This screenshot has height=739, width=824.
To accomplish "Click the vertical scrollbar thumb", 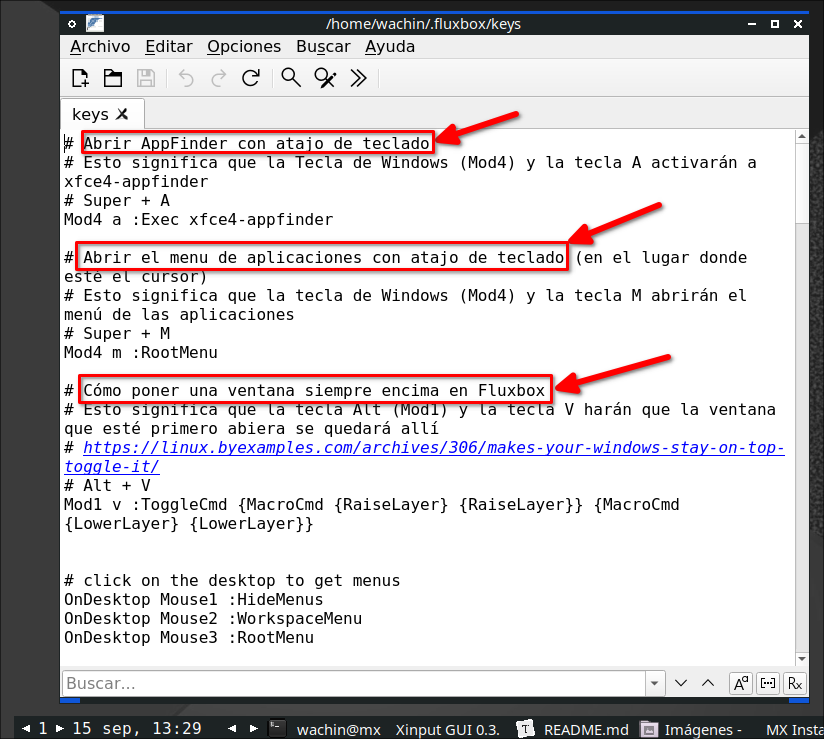I will 801,183.
